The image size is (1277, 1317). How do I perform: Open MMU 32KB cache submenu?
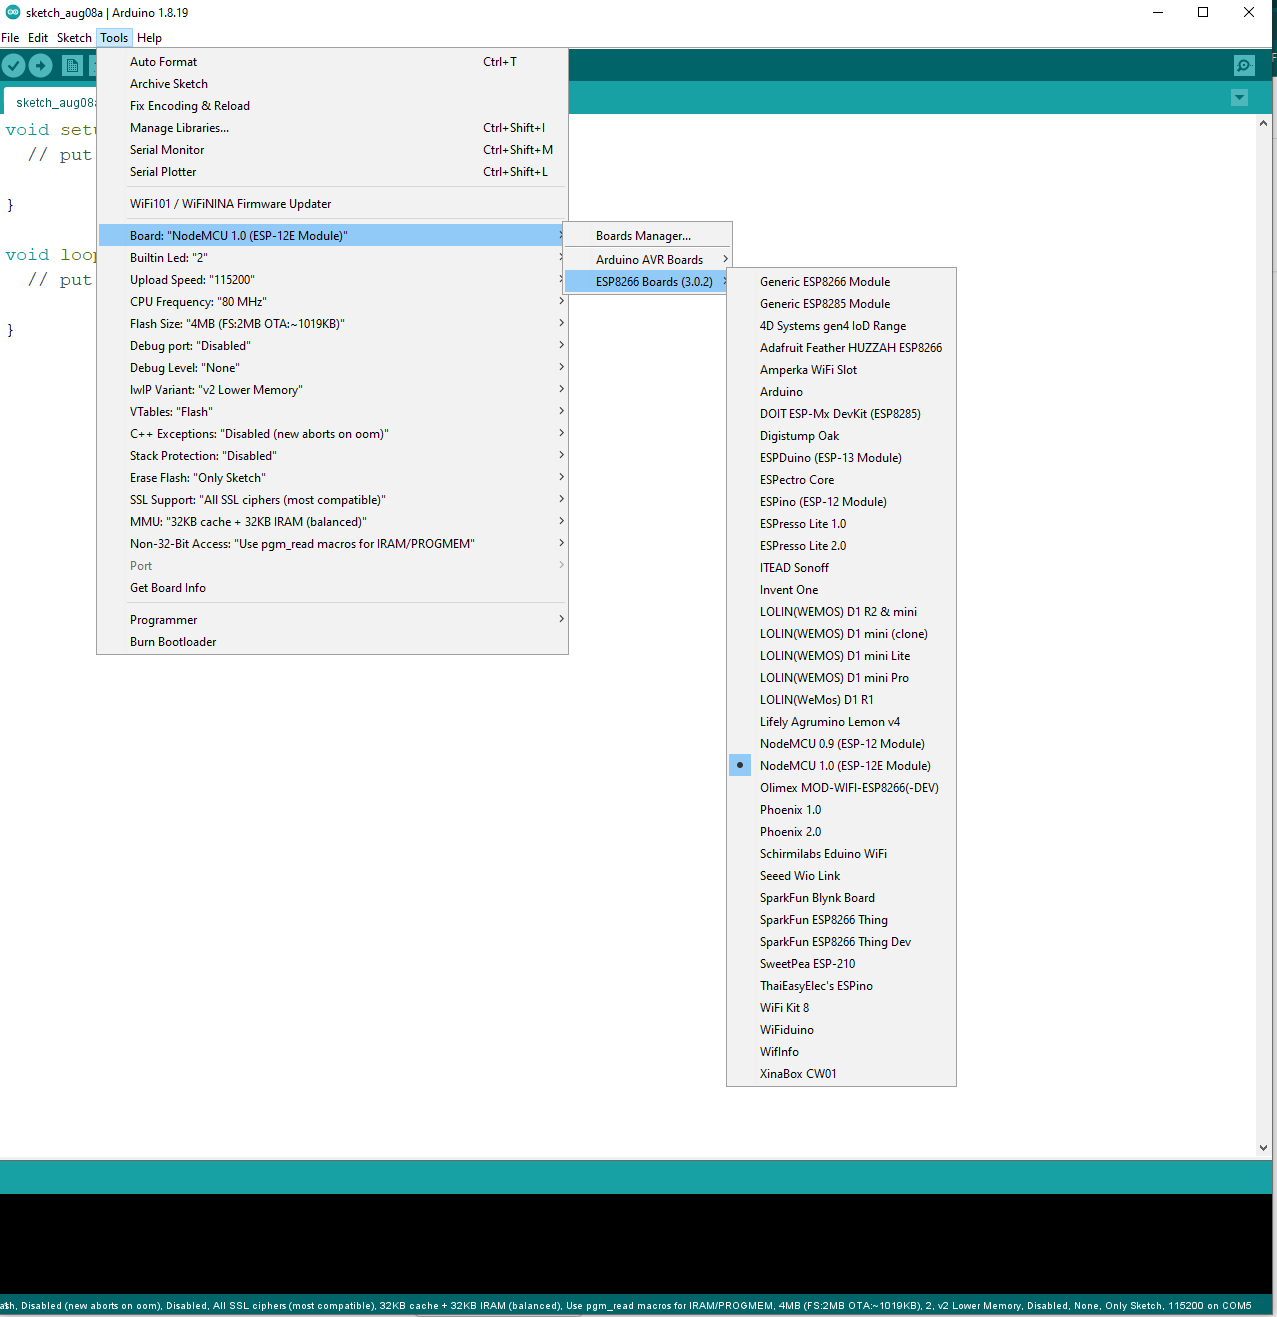(332, 522)
